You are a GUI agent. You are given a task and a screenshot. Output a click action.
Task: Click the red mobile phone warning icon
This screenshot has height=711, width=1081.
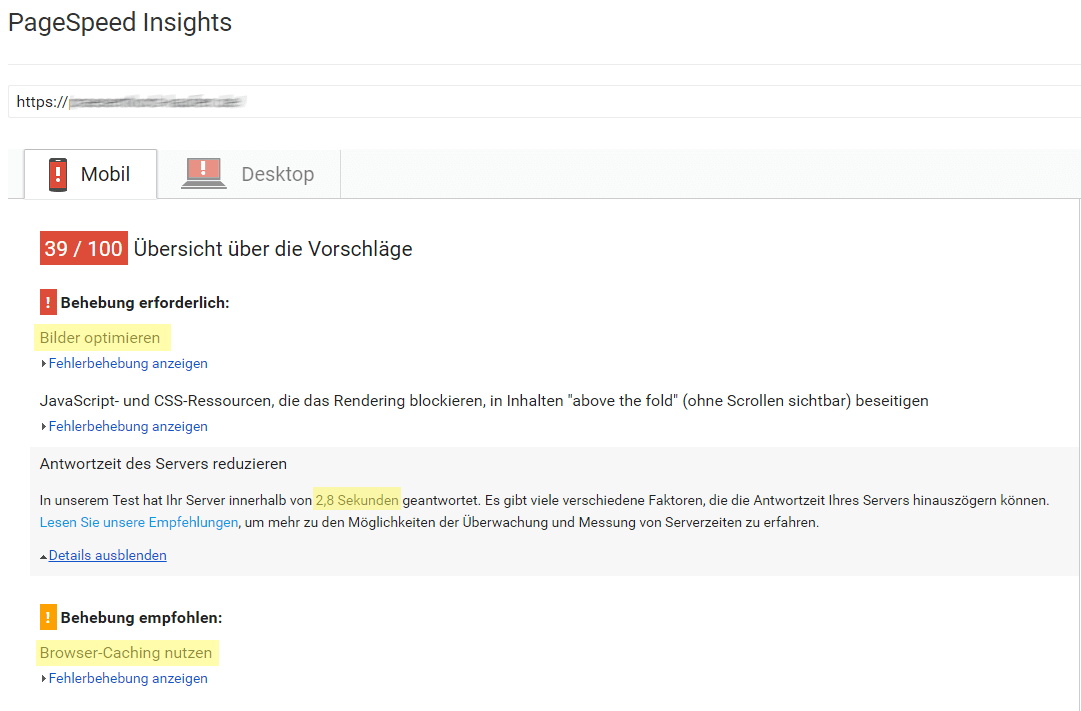(58, 174)
